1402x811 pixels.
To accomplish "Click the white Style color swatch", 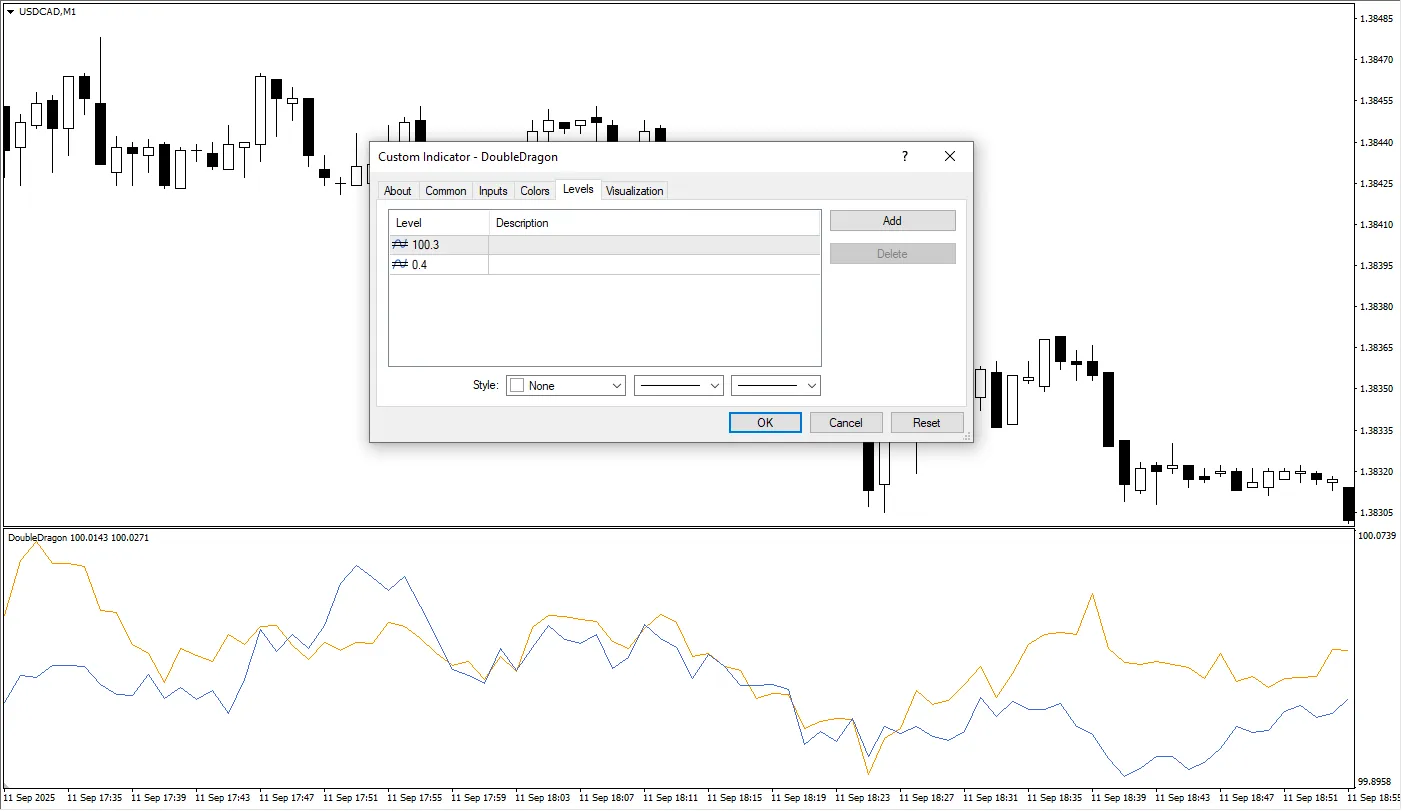I will click(x=517, y=386).
